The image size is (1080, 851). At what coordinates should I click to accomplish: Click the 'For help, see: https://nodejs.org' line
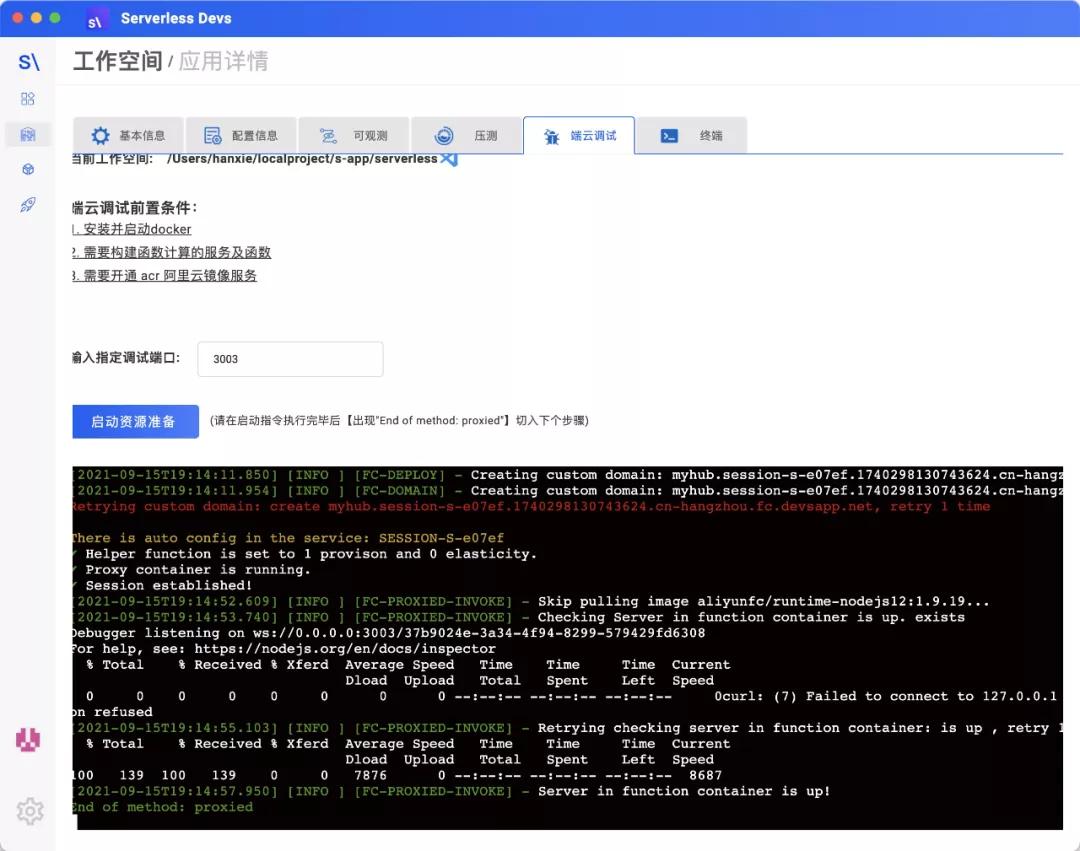pos(284,649)
